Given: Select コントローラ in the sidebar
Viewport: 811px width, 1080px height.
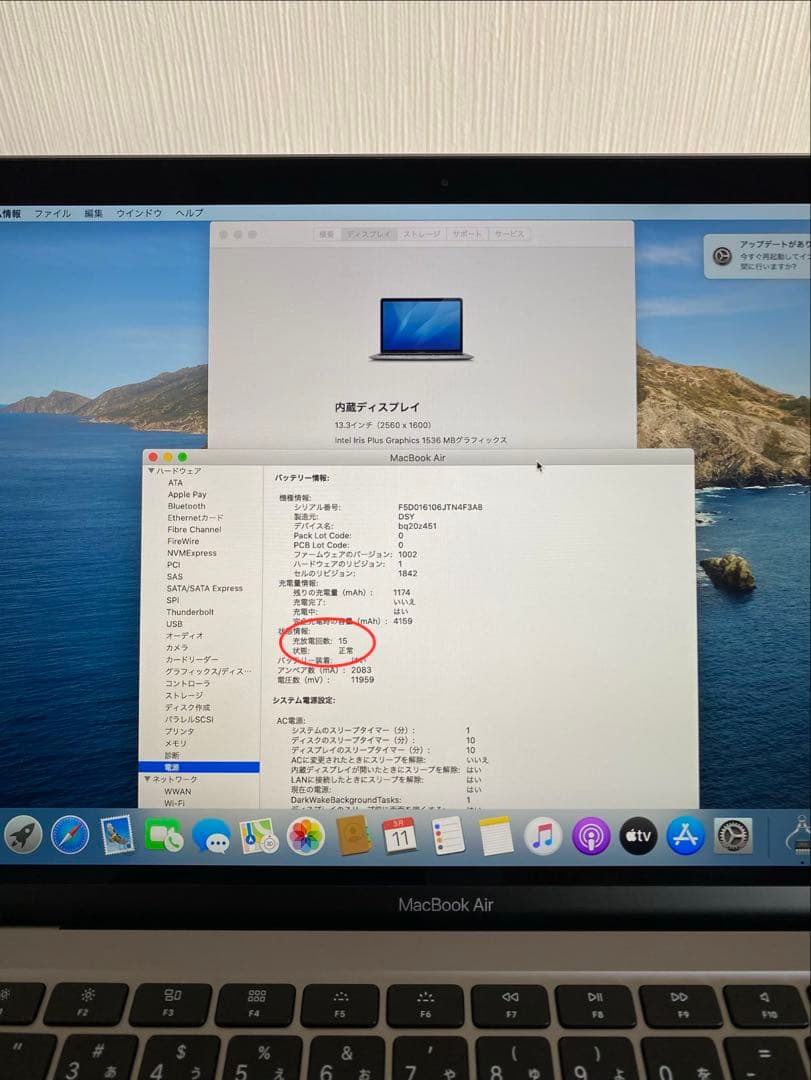Looking at the screenshot, I should pos(187,683).
